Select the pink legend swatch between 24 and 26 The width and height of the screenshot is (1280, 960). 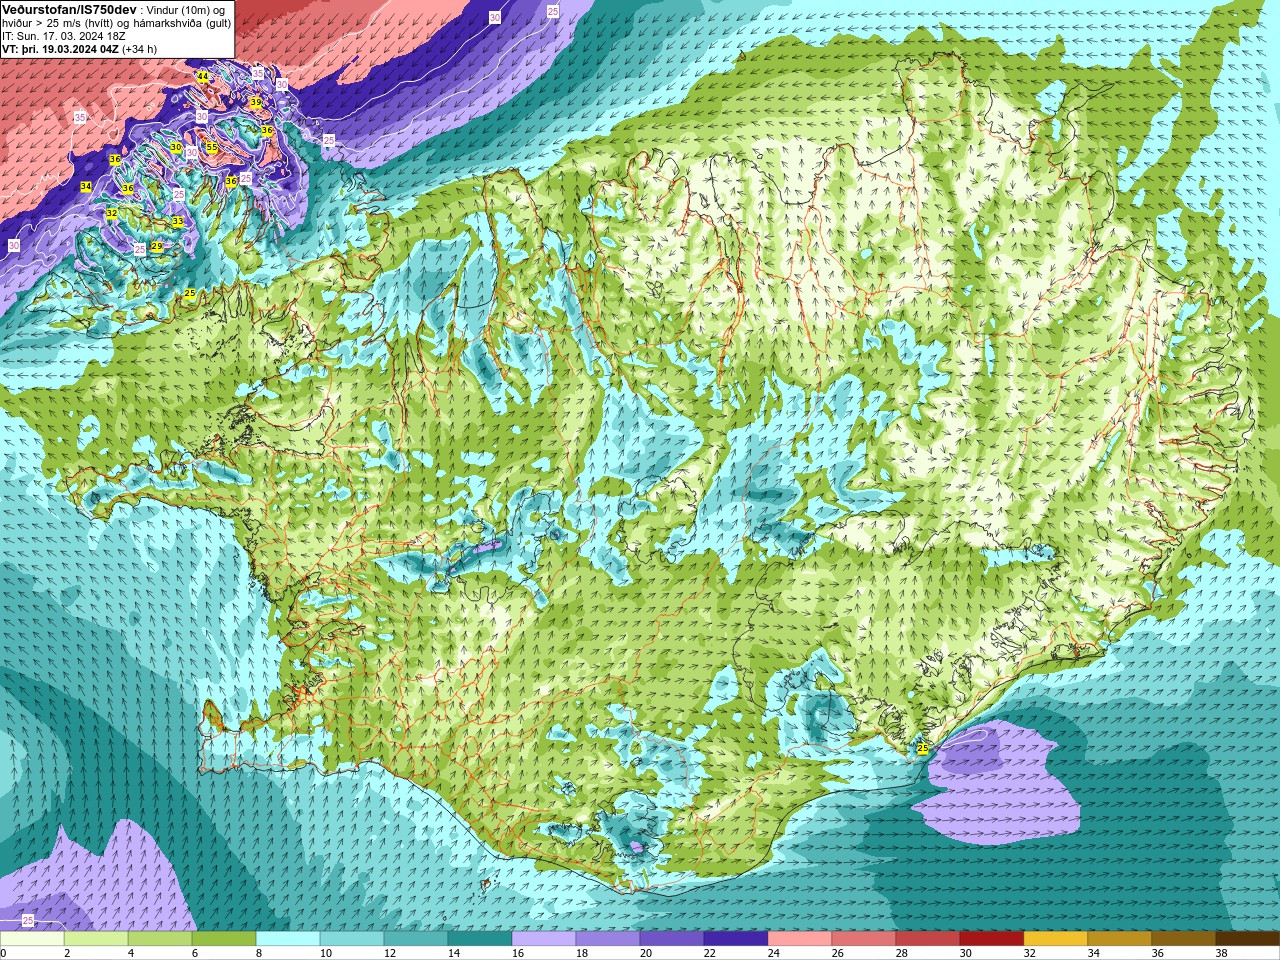(800, 939)
